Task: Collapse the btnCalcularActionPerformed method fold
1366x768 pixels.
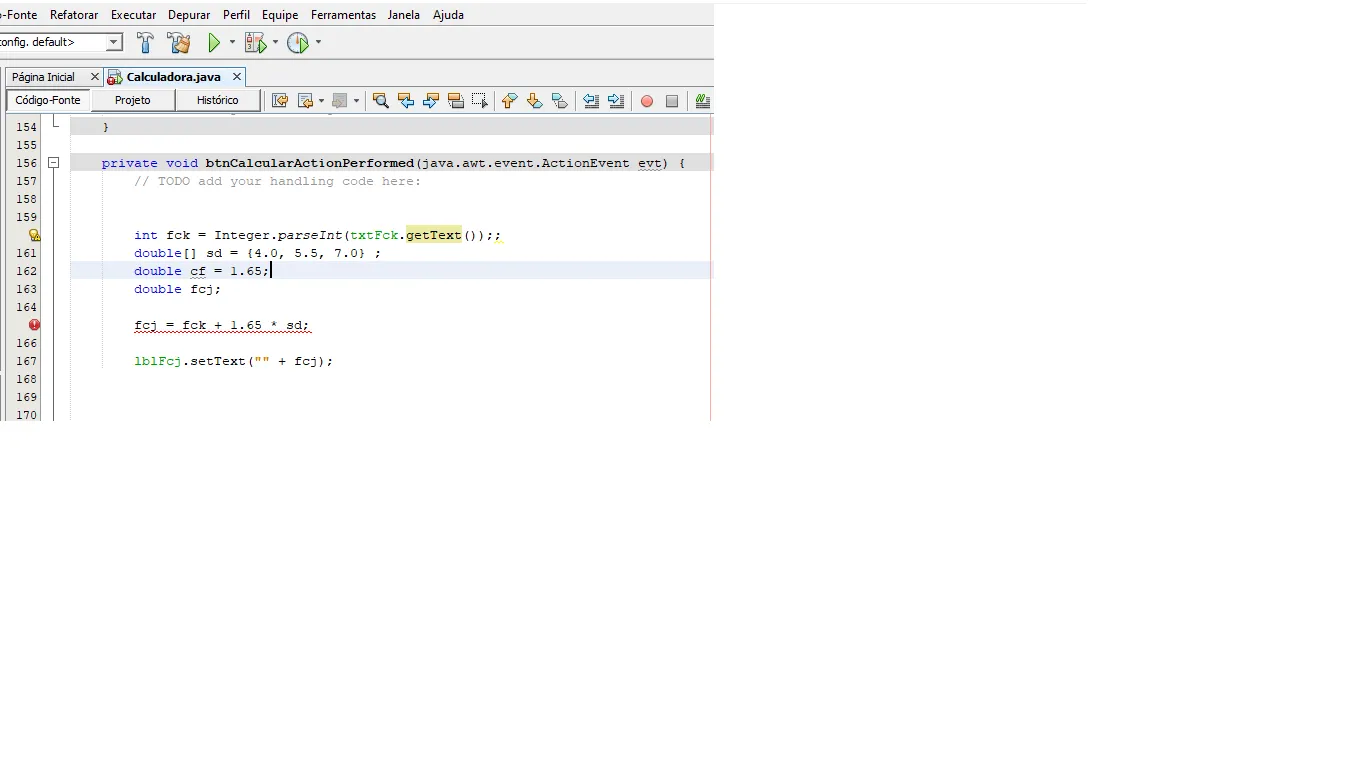Action: [x=54, y=163]
